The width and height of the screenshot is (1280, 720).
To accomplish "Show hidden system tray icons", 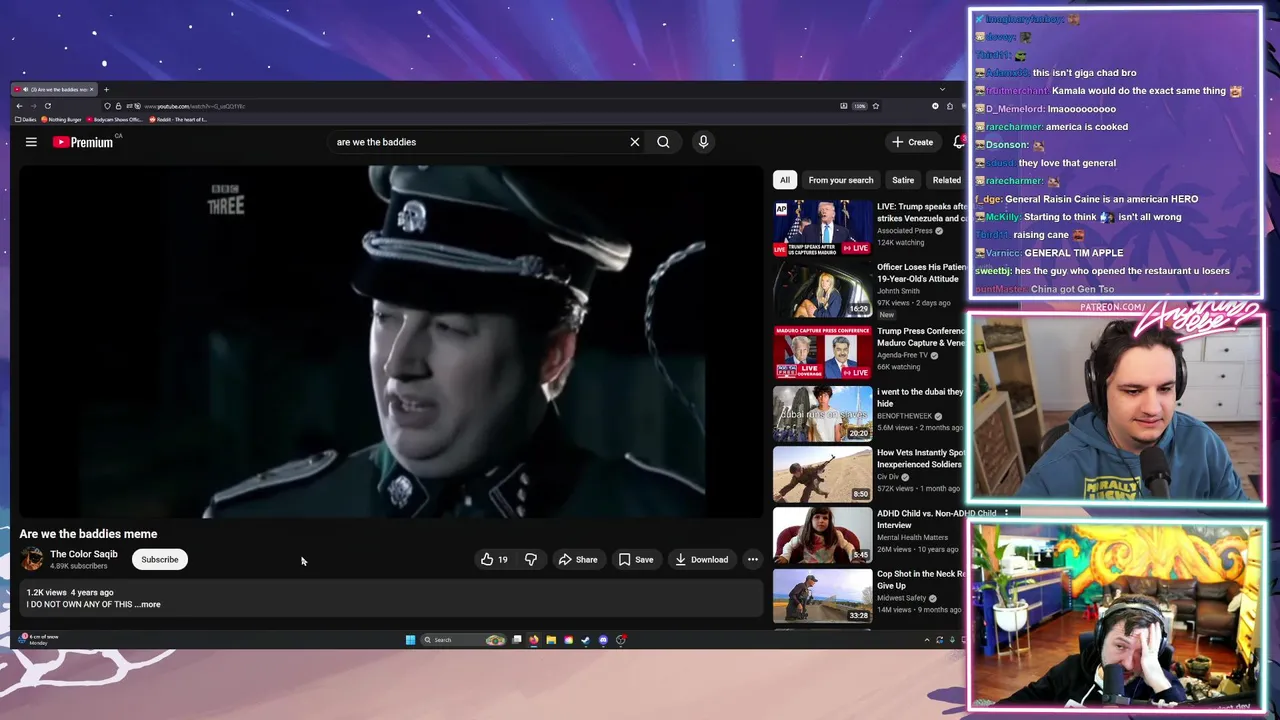I will coord(927,640).
